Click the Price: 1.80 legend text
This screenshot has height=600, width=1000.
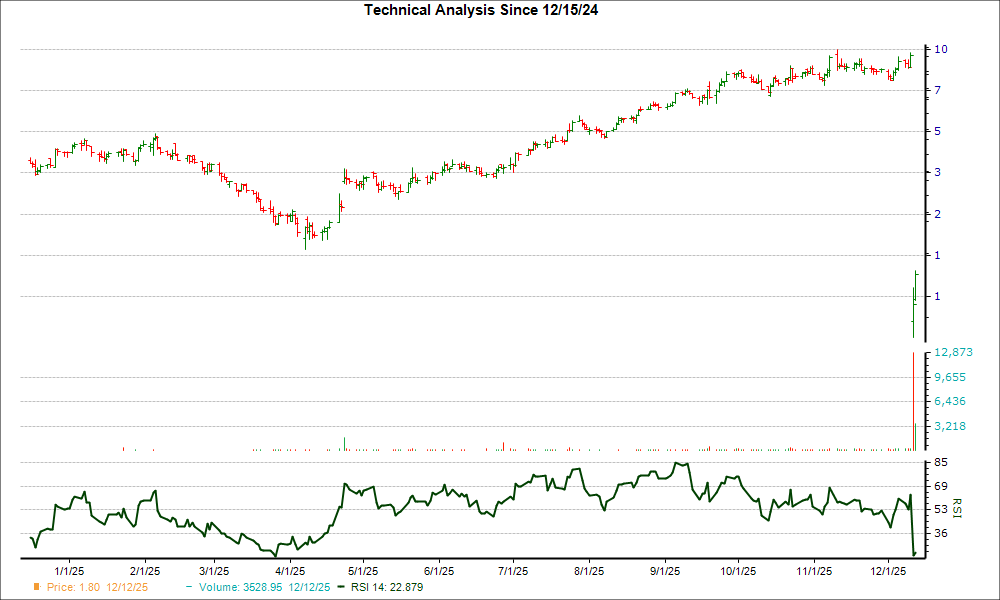75,588
